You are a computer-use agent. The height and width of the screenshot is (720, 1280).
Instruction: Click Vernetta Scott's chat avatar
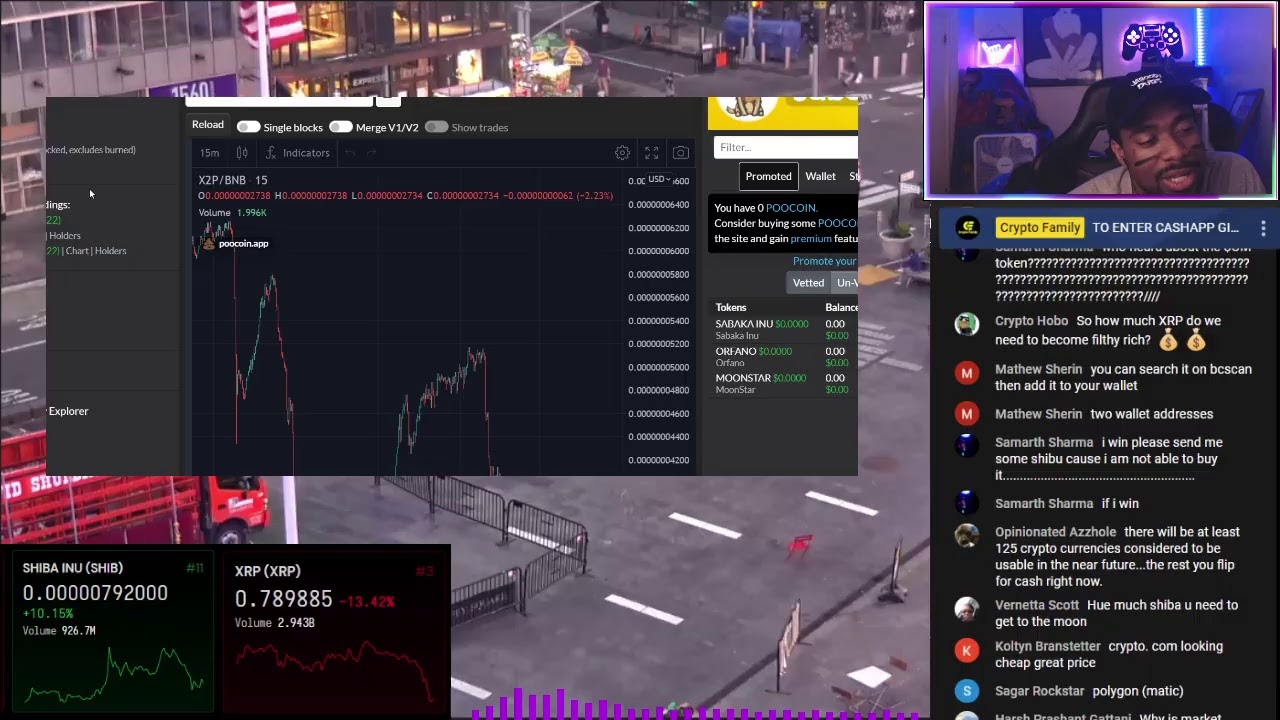tap(966, 609)
